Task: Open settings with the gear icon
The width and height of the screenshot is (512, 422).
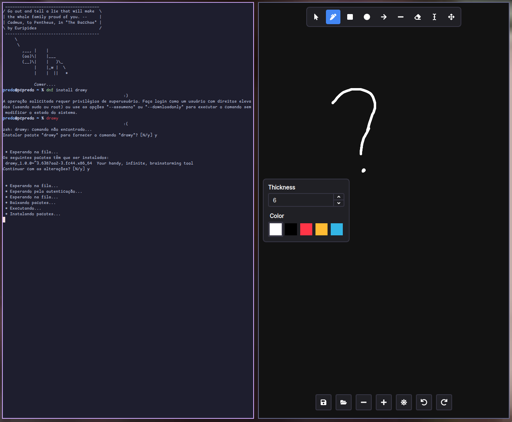Action: coord(404,402)
